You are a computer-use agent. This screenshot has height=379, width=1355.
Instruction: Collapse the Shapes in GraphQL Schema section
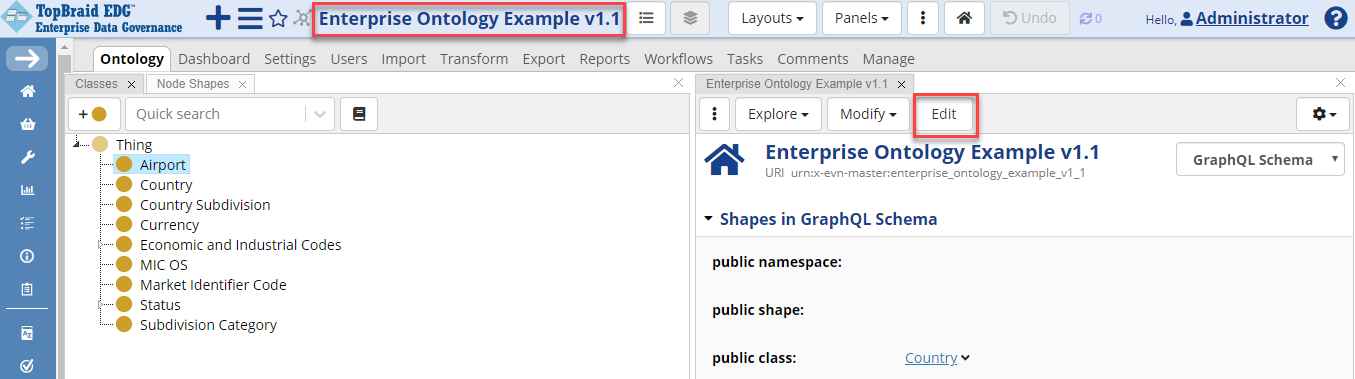pos(709,218)
